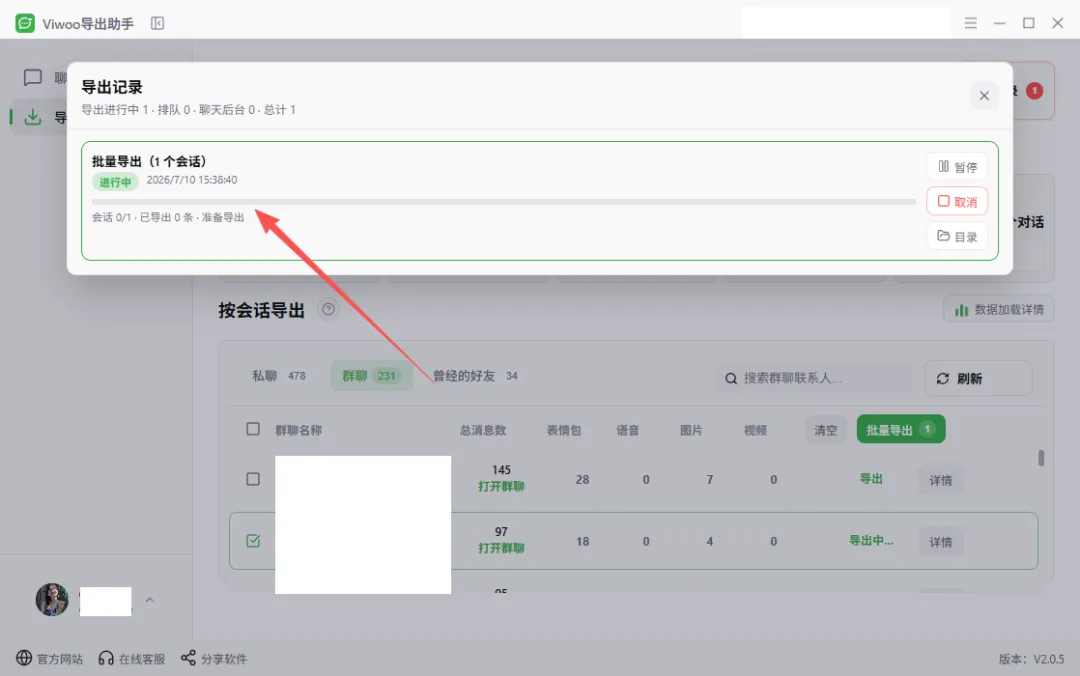Expand the account chevron next to avatar
Screen dimensions: 1080x676
[149, 600]
